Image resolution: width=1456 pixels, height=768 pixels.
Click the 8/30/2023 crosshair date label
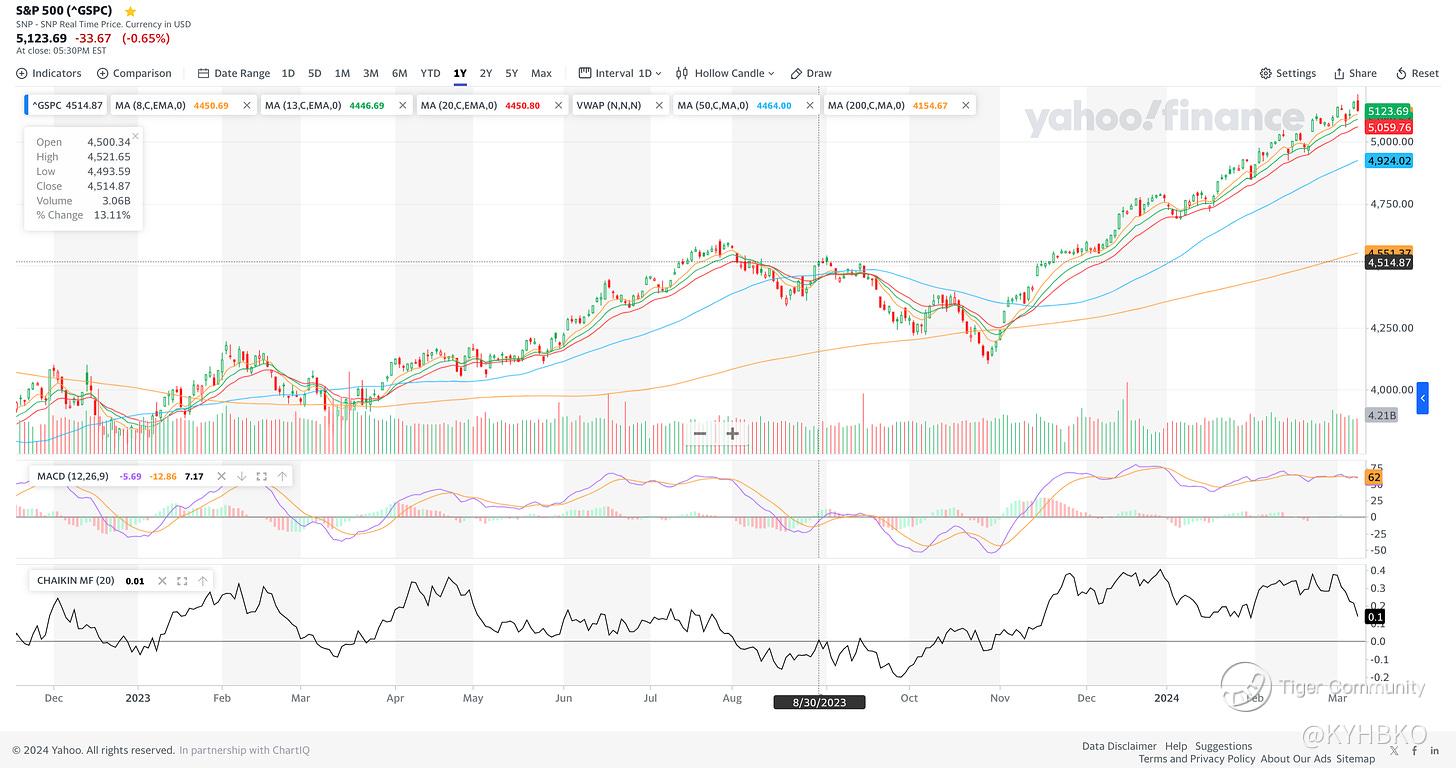820,702
